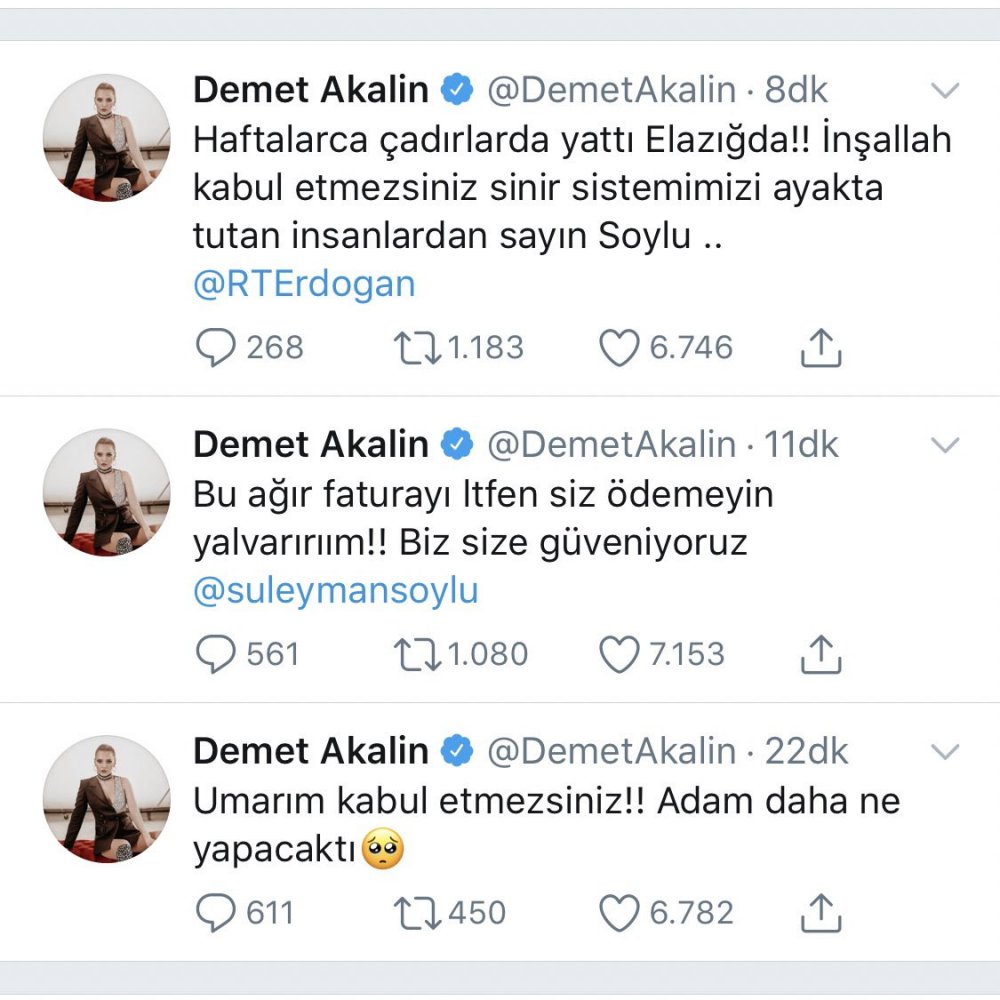Reply to the tweet with 611 comments
The image size is (1000, 1000).
pos(214,913)
